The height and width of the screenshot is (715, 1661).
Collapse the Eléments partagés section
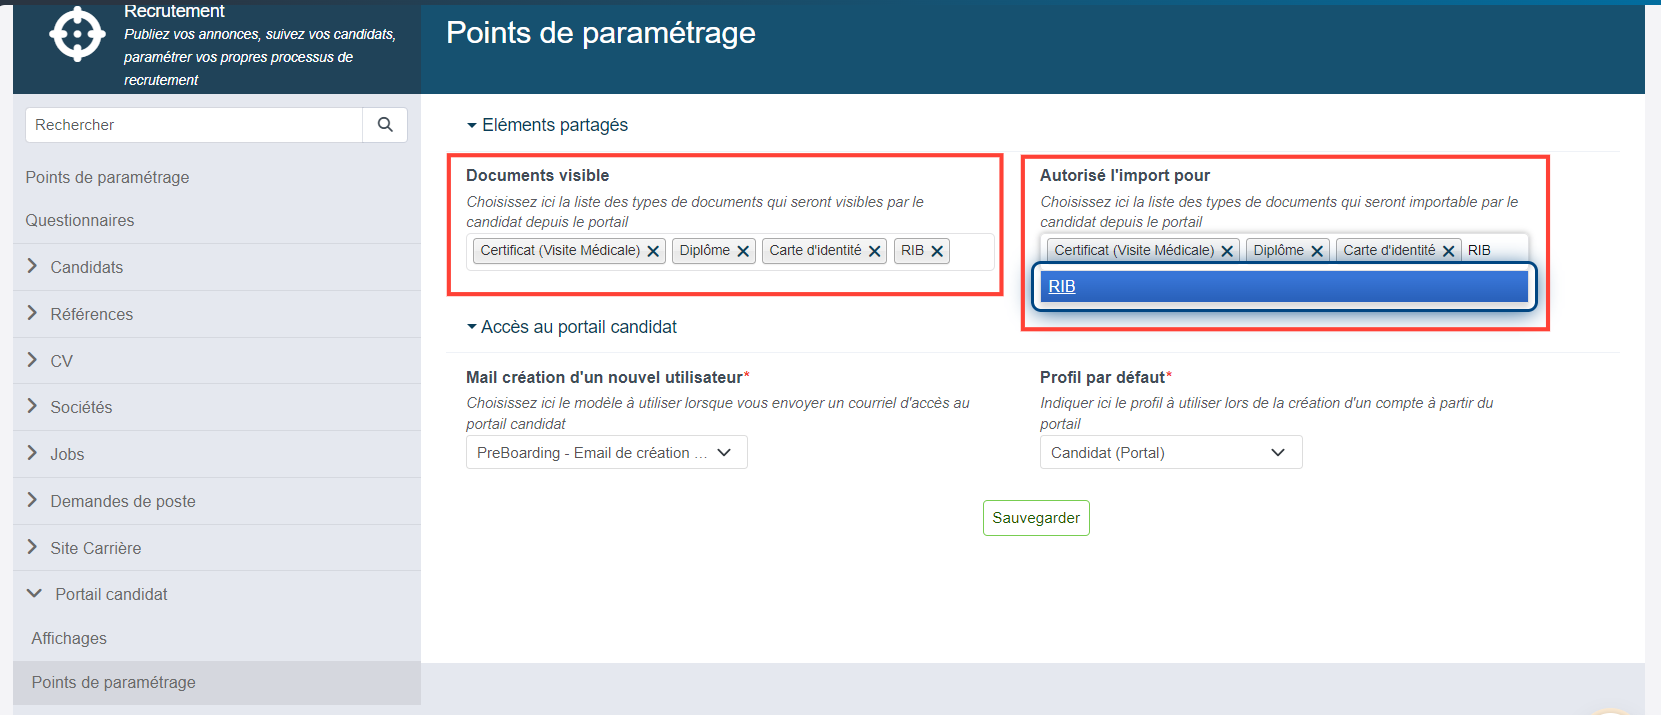click(x=547, y=125)
